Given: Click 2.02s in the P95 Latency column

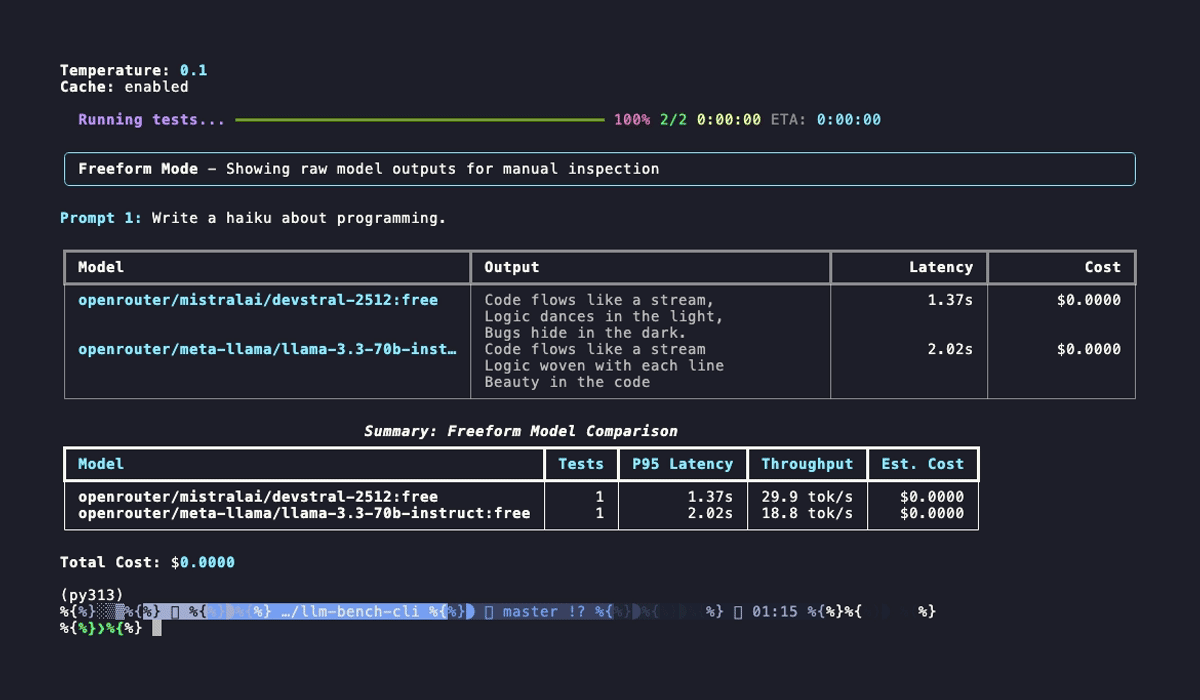Looking at the screenshot, I should coord(710,513).
